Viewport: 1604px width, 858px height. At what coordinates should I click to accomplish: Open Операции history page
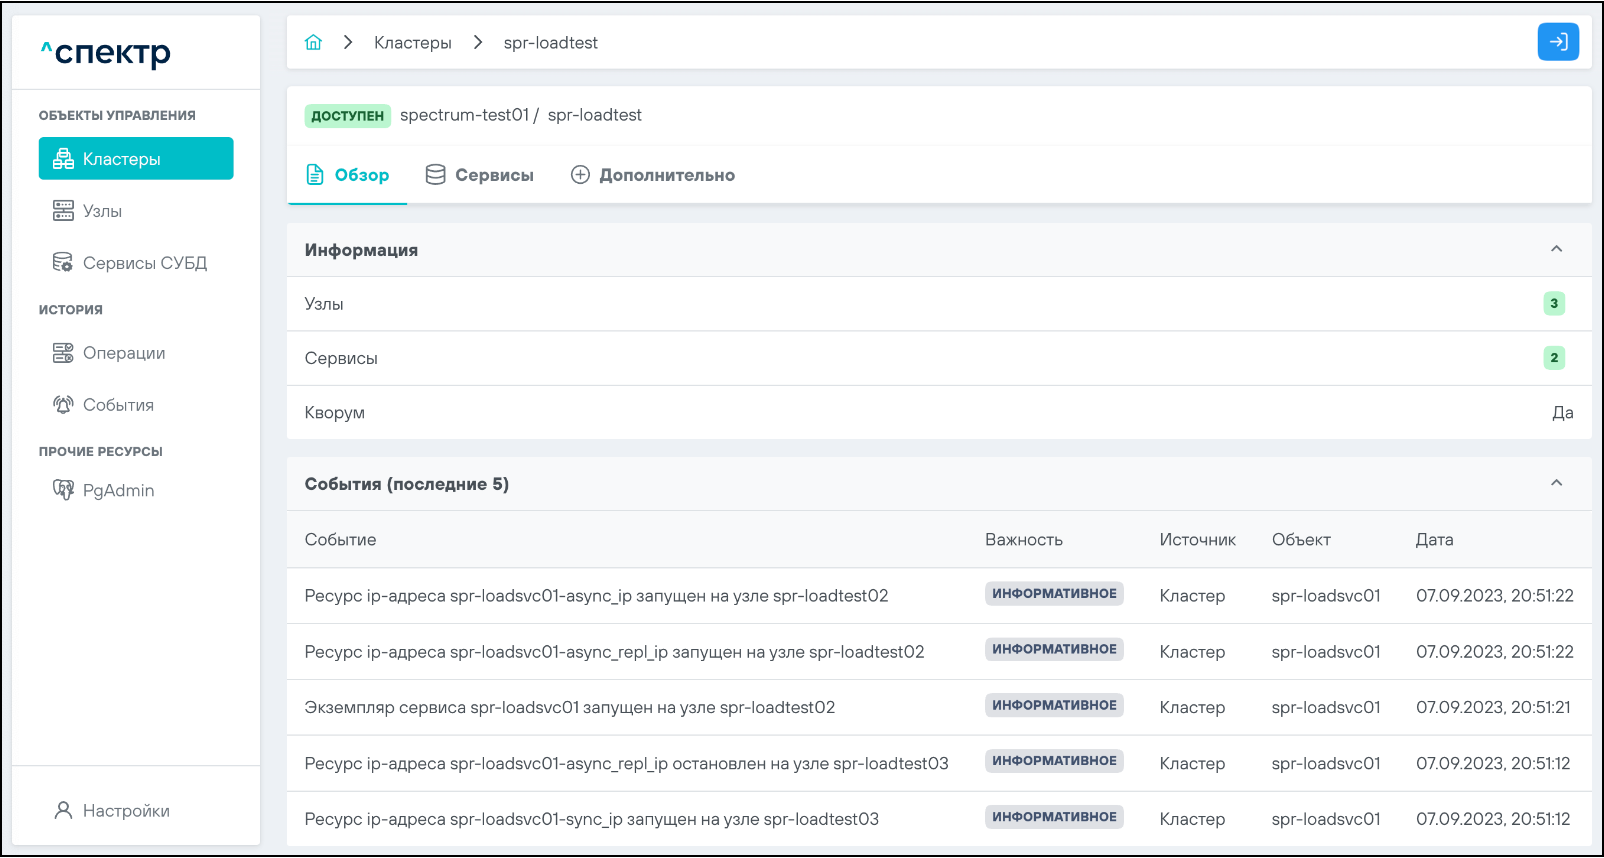(x=124, y=353)
